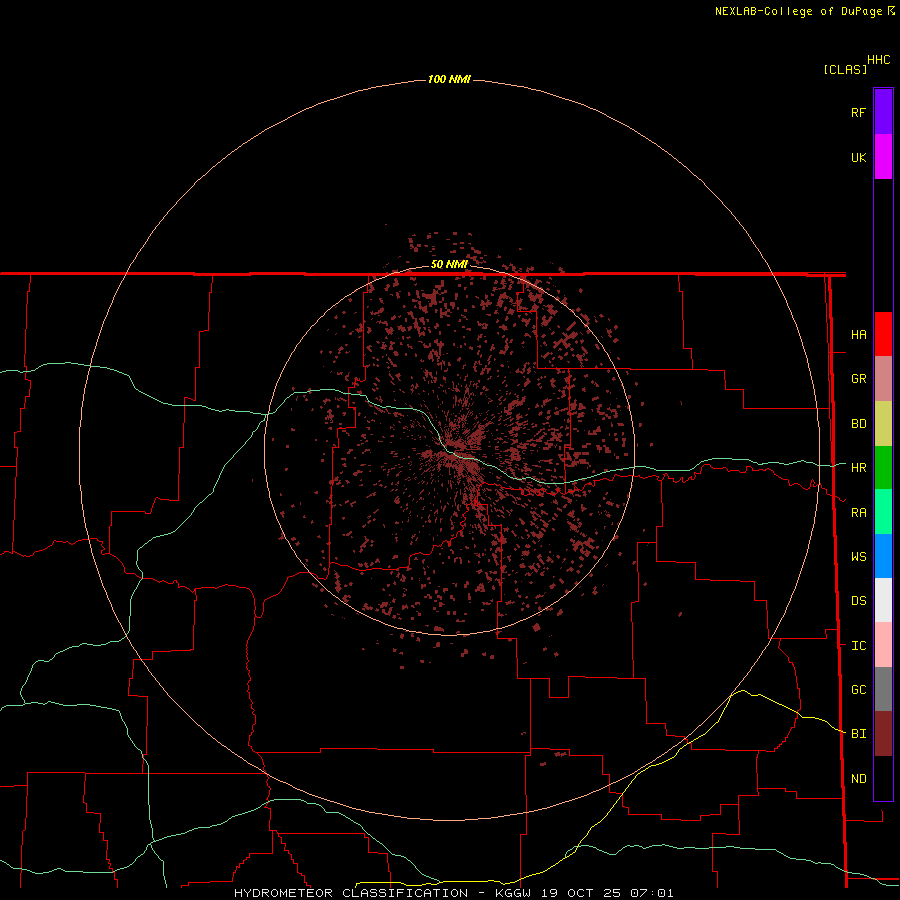Select the BD yellow color swatch
900x900 pixels.
click(x=883, y=424)
